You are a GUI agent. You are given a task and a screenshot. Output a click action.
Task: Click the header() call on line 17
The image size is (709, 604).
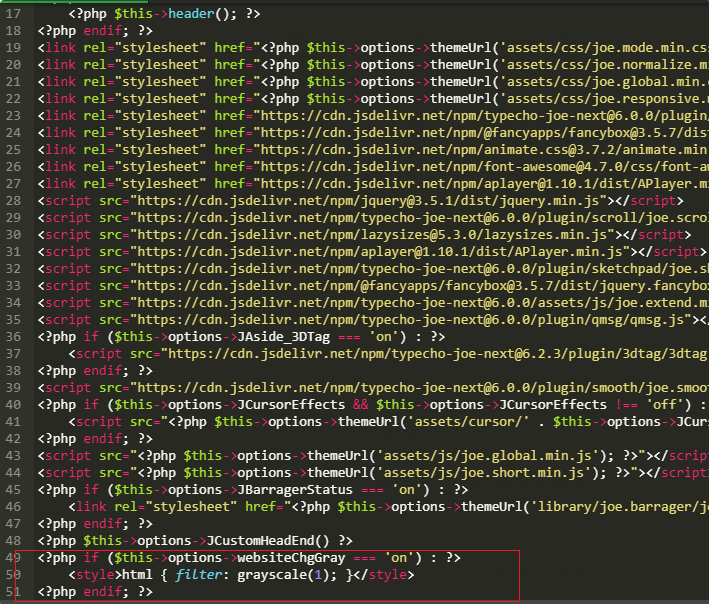pyautogui.click(x=199, y=14)
